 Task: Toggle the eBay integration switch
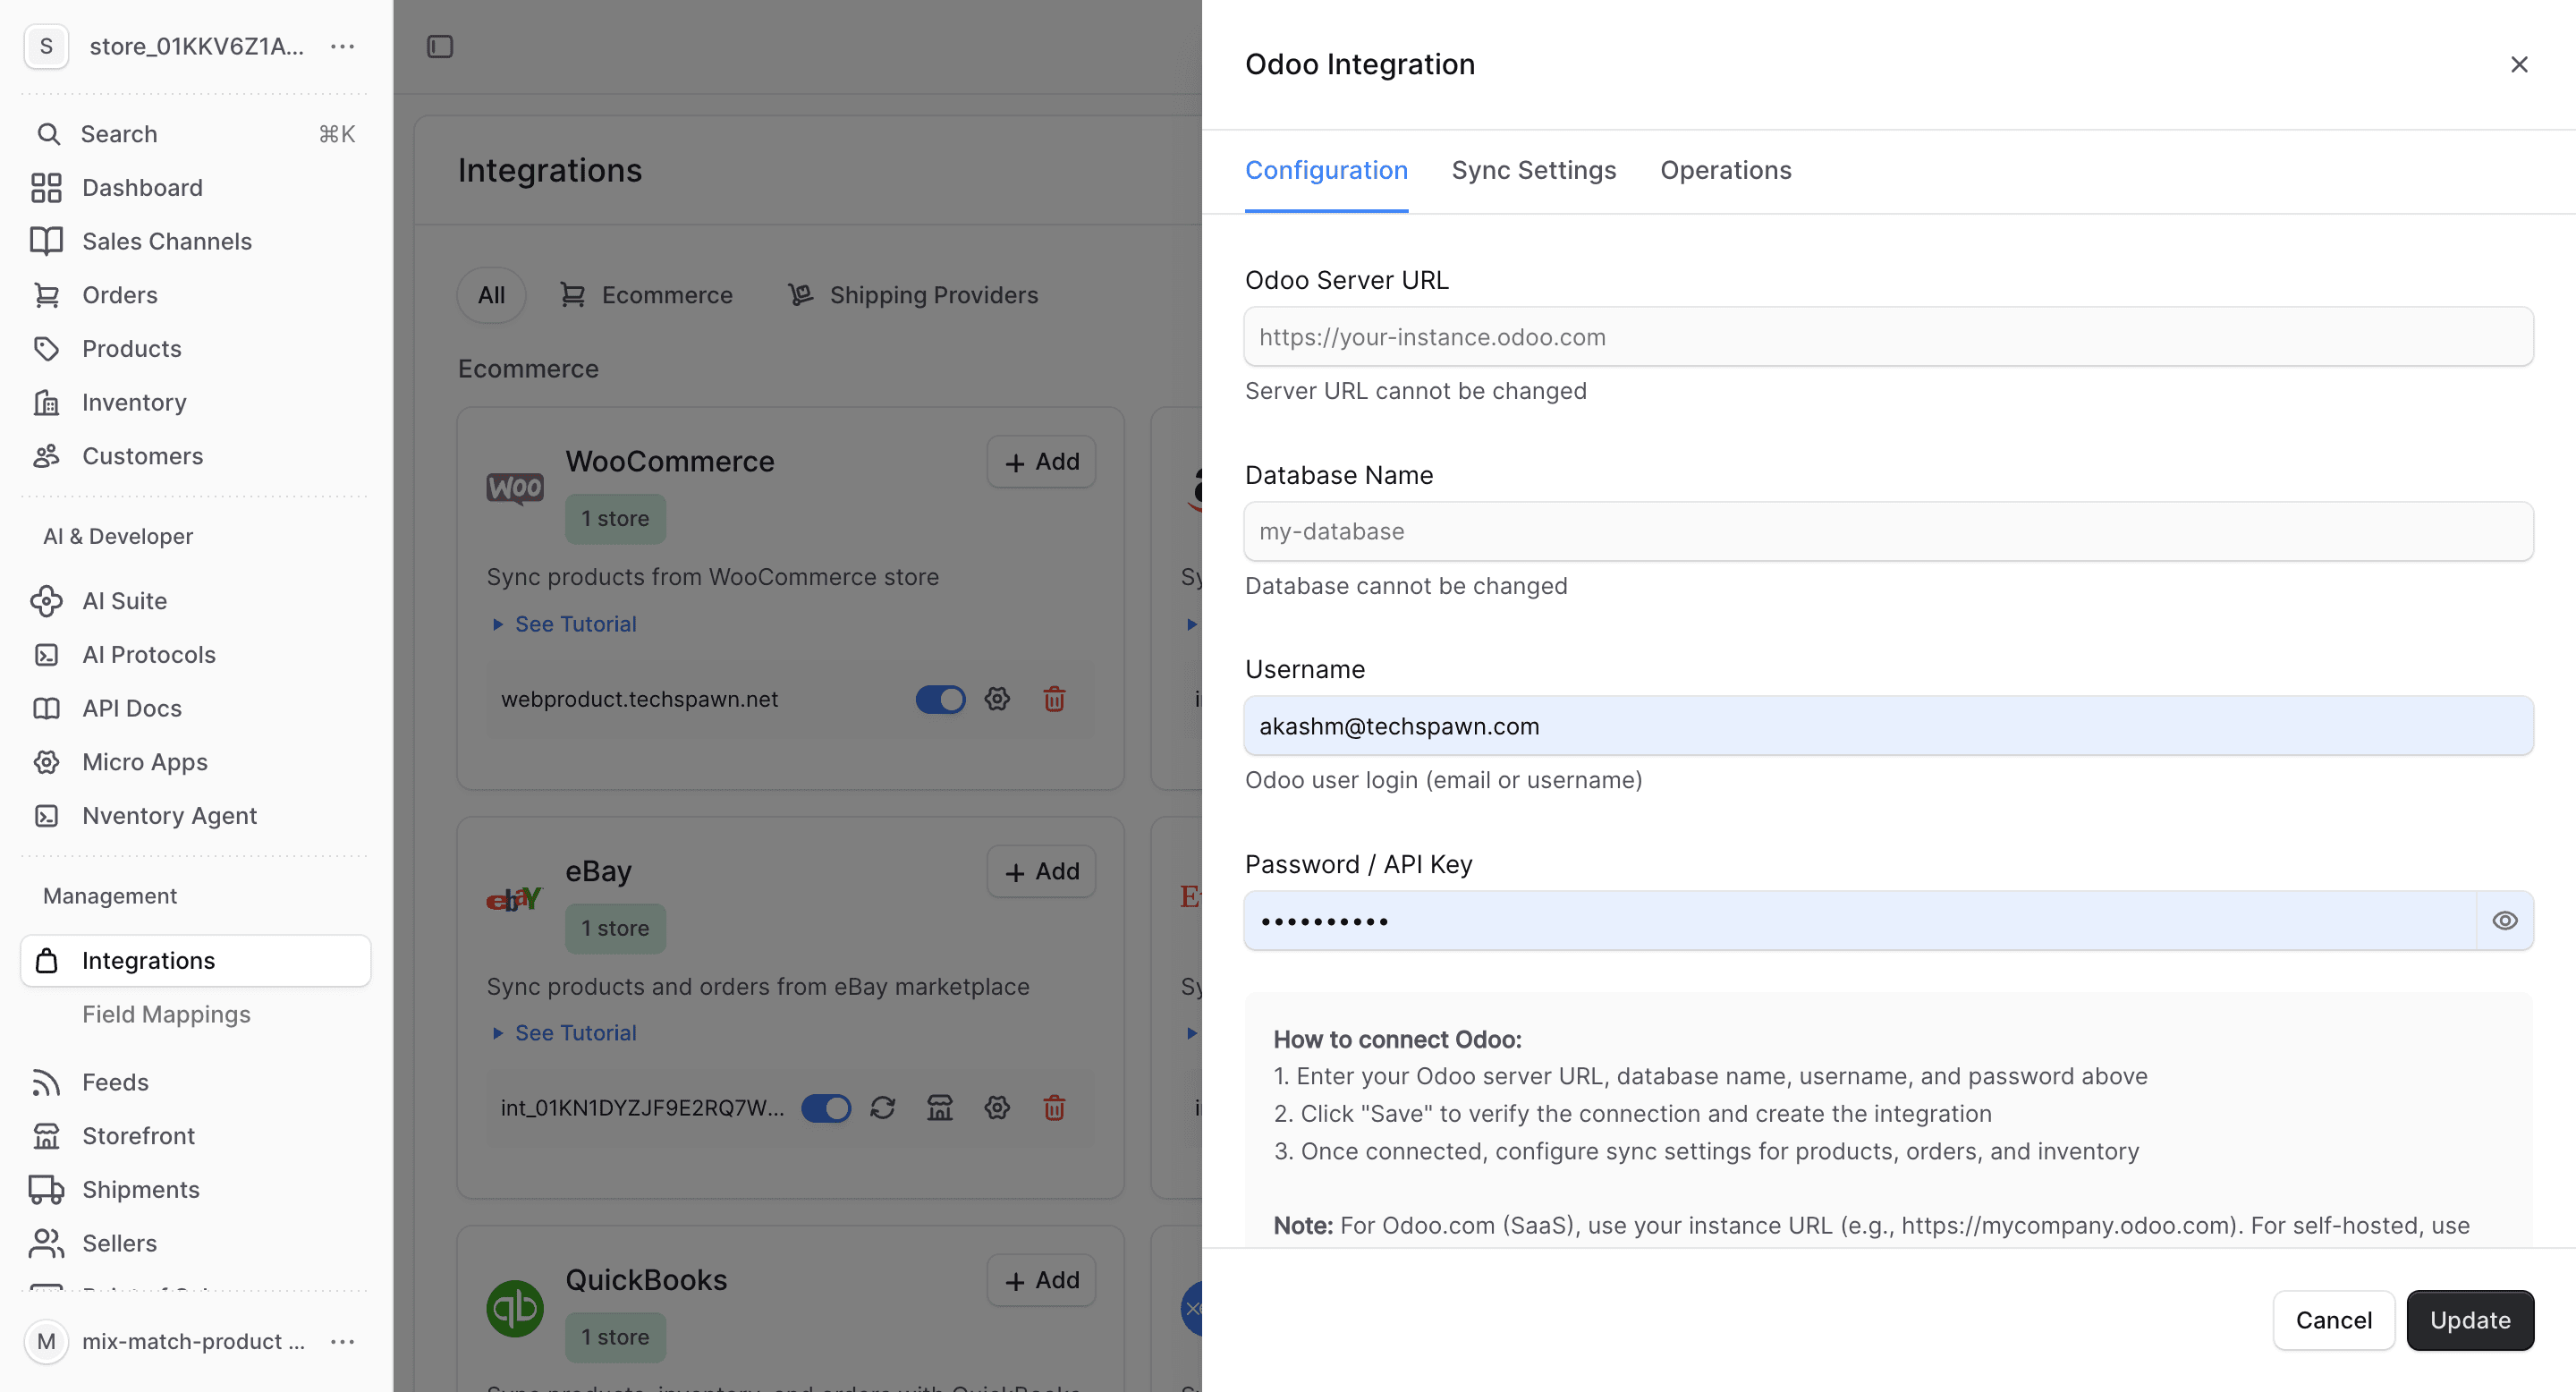[x=826, y=1108]
